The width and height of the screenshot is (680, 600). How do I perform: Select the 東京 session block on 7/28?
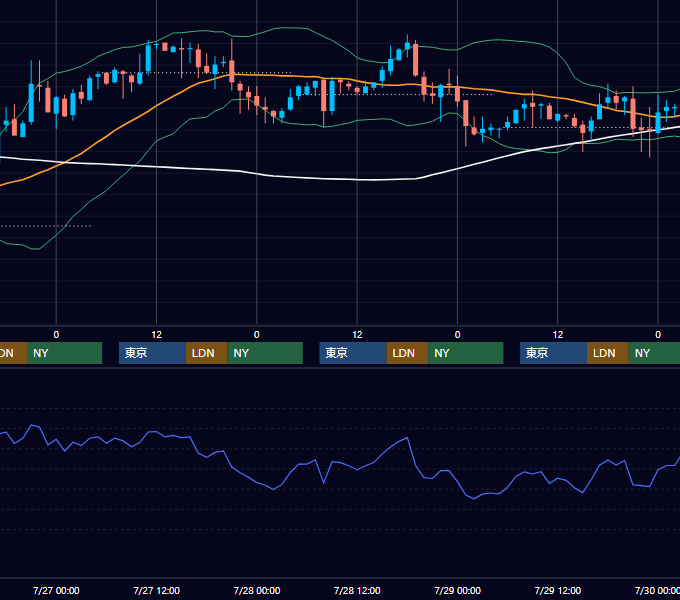pos(353,353)
